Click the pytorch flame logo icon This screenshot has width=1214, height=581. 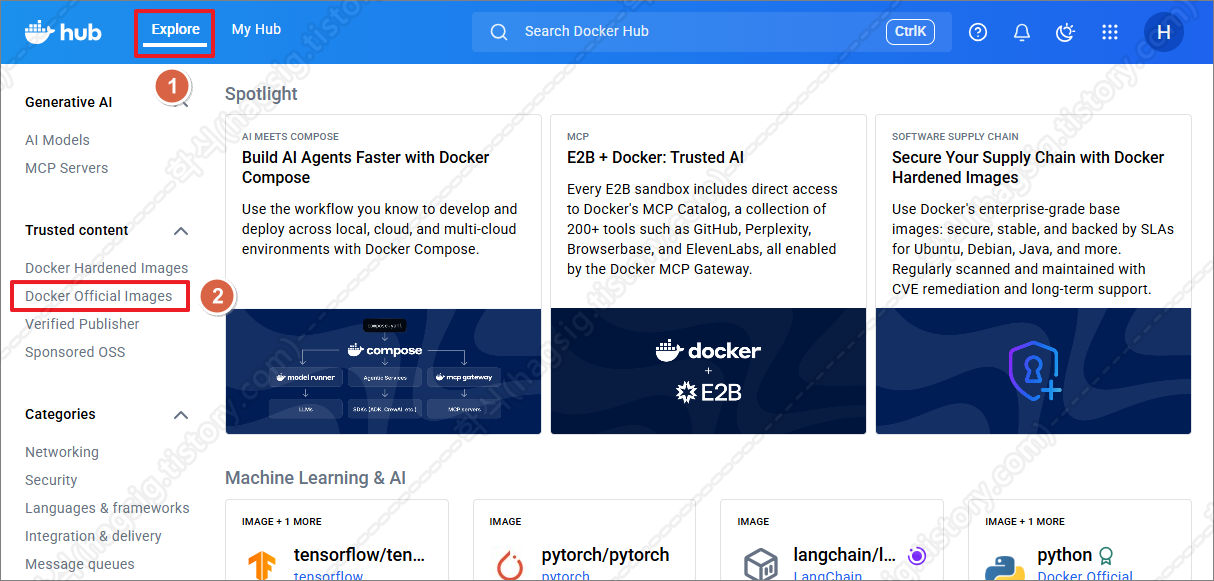pyautogui.click(x=512, y=565)
